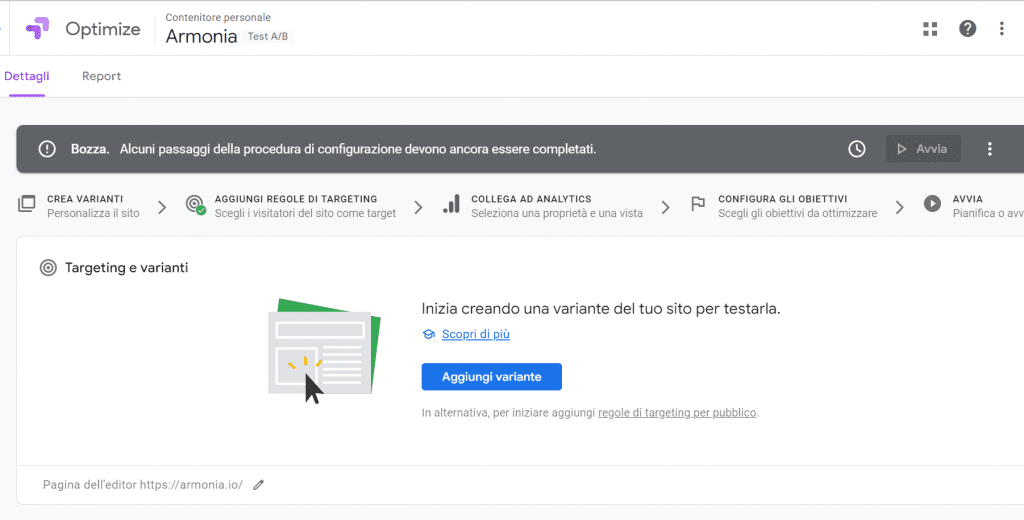Click the Aggiungi regole di targeting step
1024x520 pixels.
coord(295,205)
